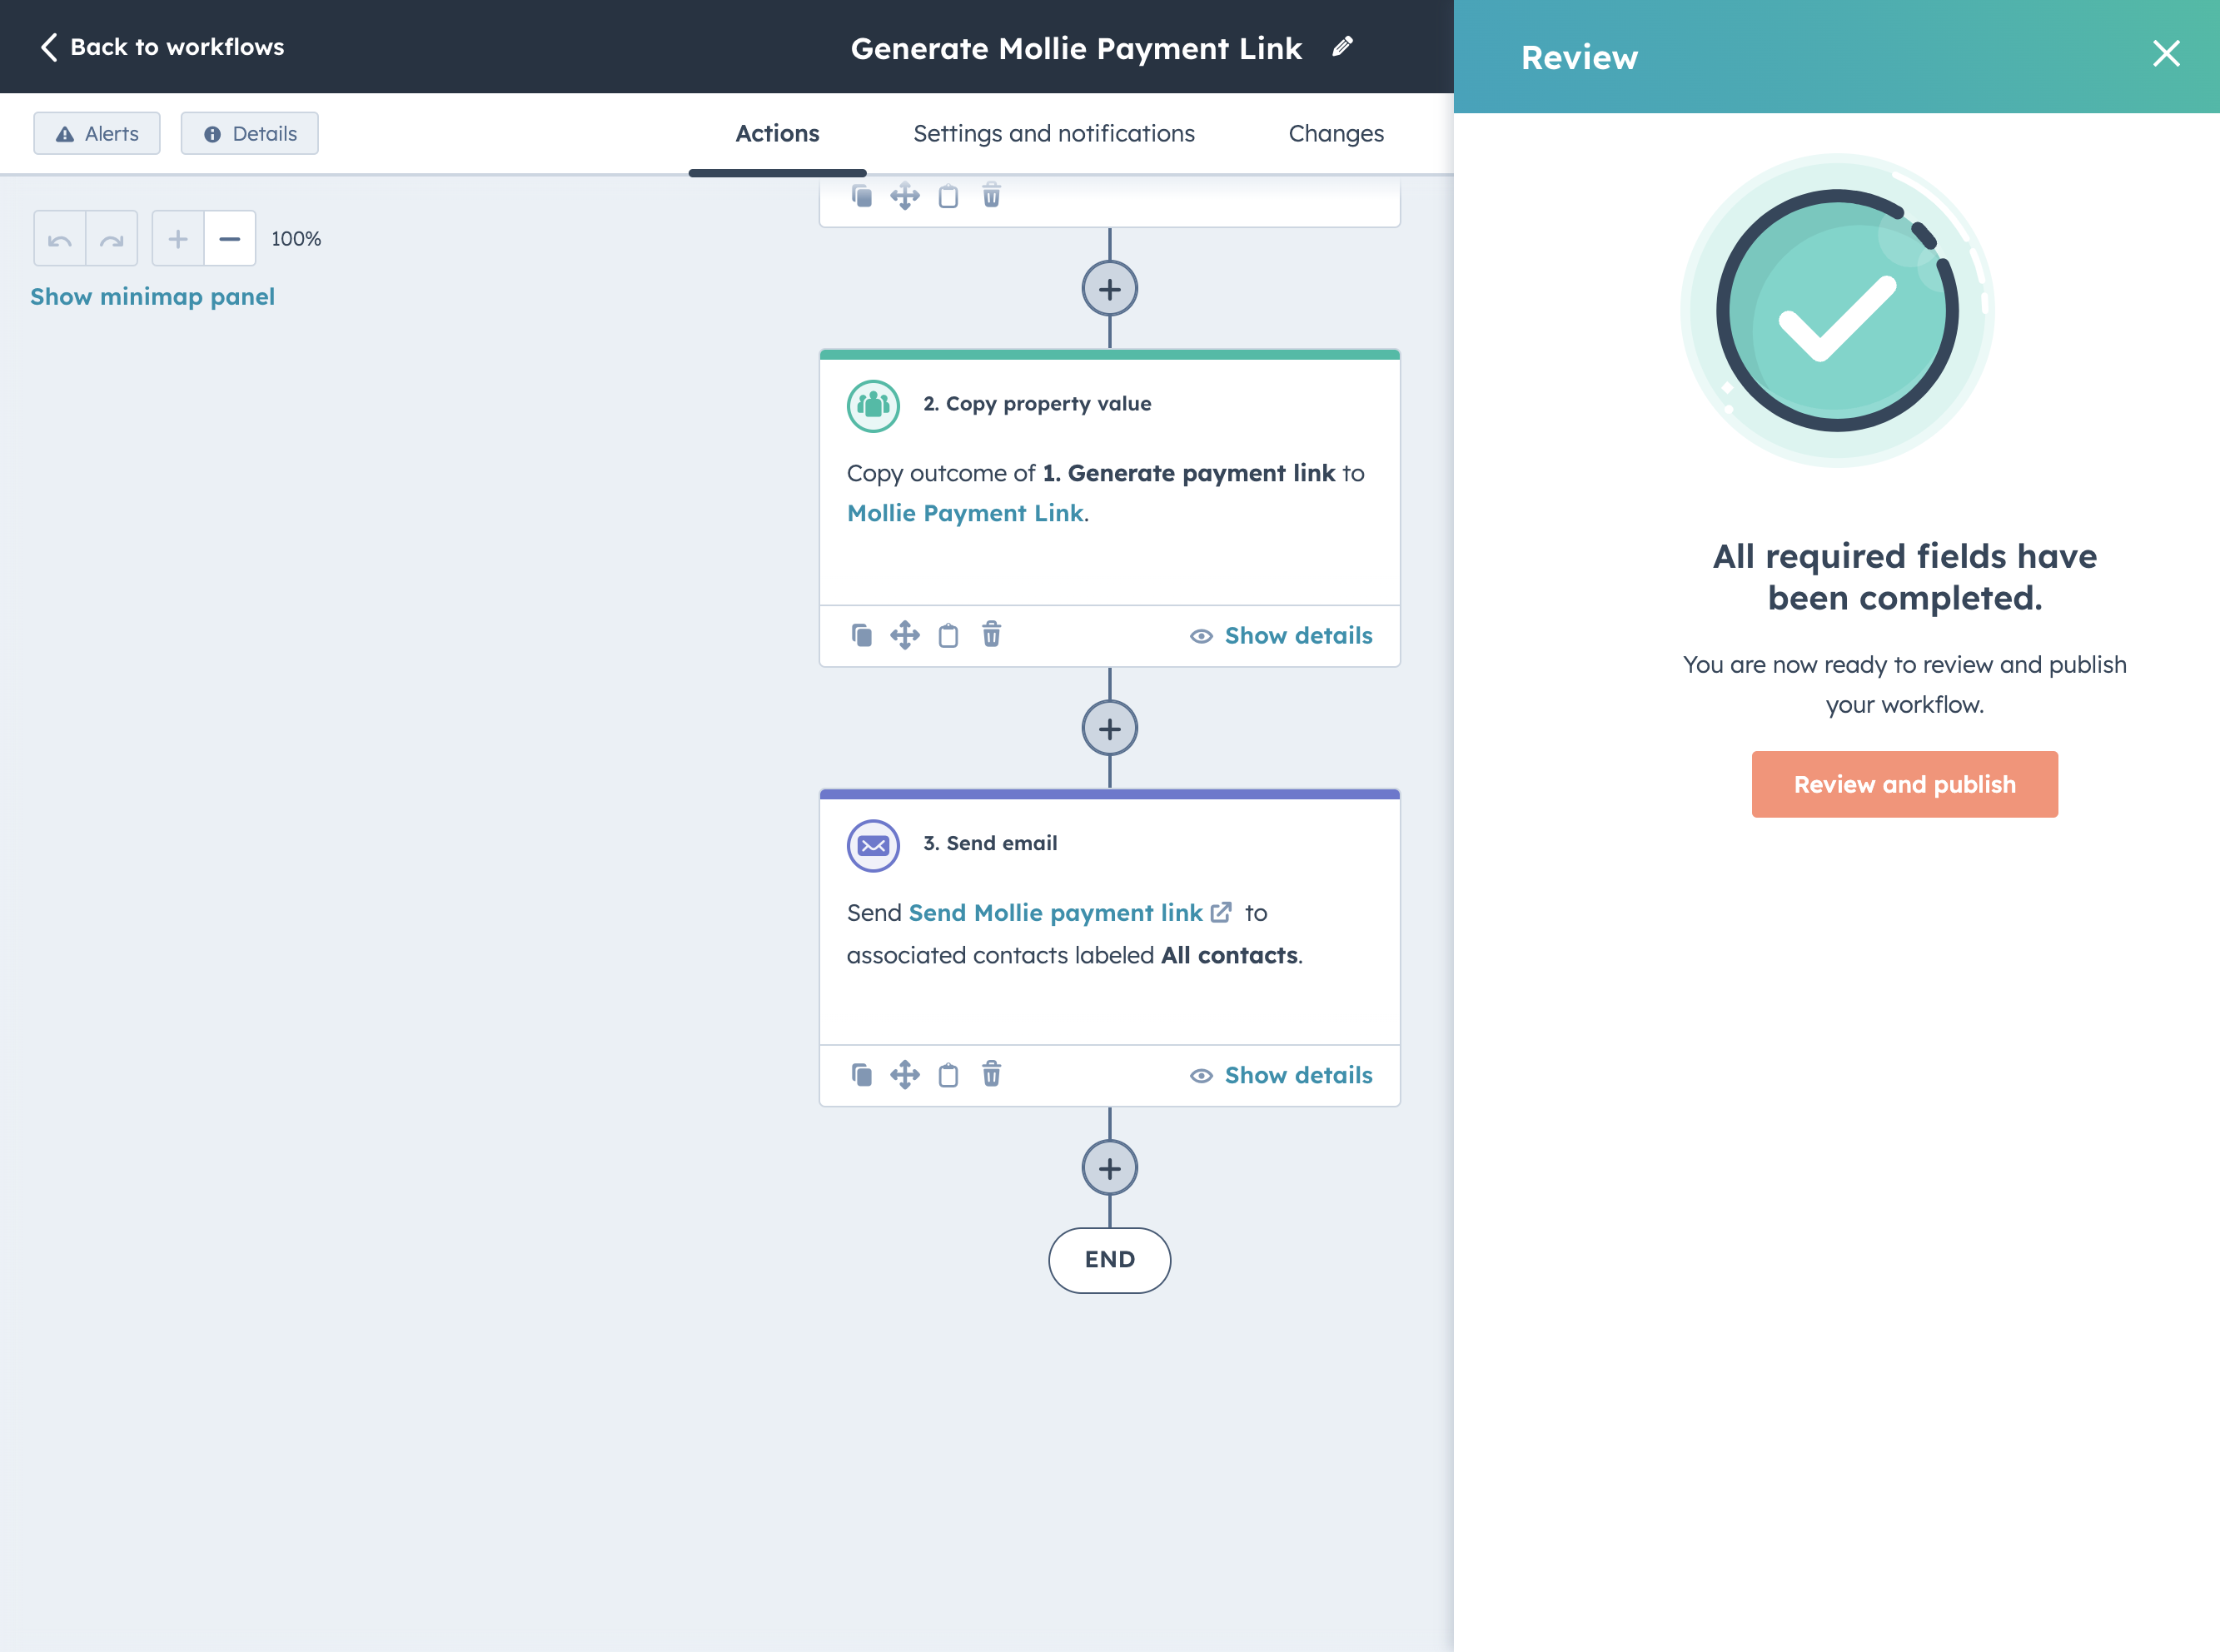Click clipboard icon on Copy property value card
The image size is (2220, 1652).
click(x=948, y=635)
